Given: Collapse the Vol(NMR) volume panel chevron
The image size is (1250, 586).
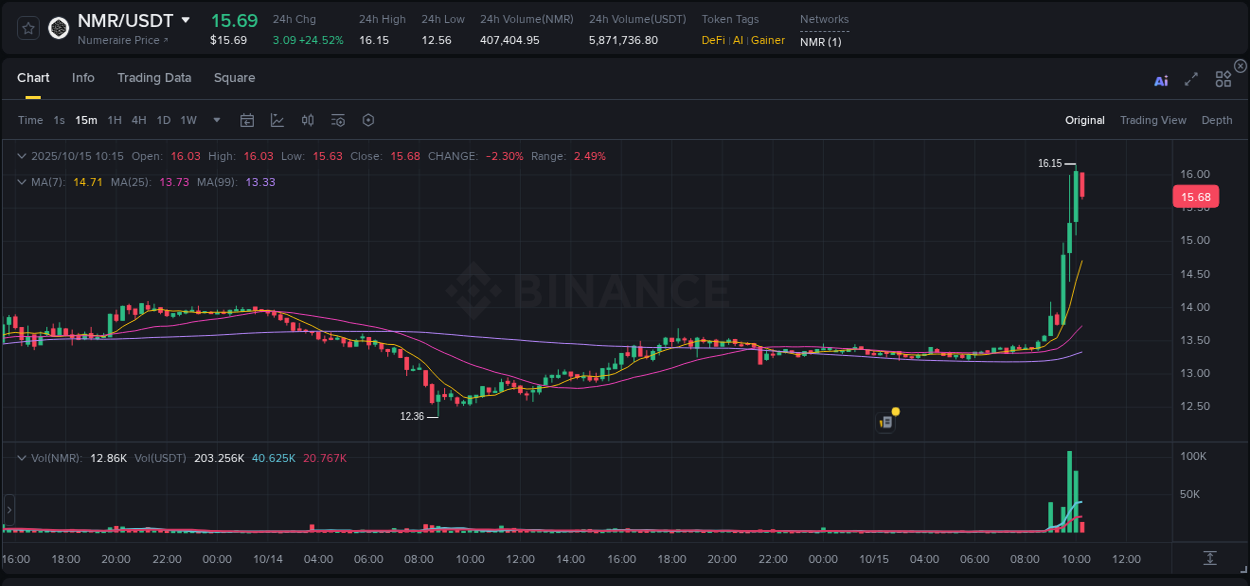Looking at the screenshot, I should (21, 458).
